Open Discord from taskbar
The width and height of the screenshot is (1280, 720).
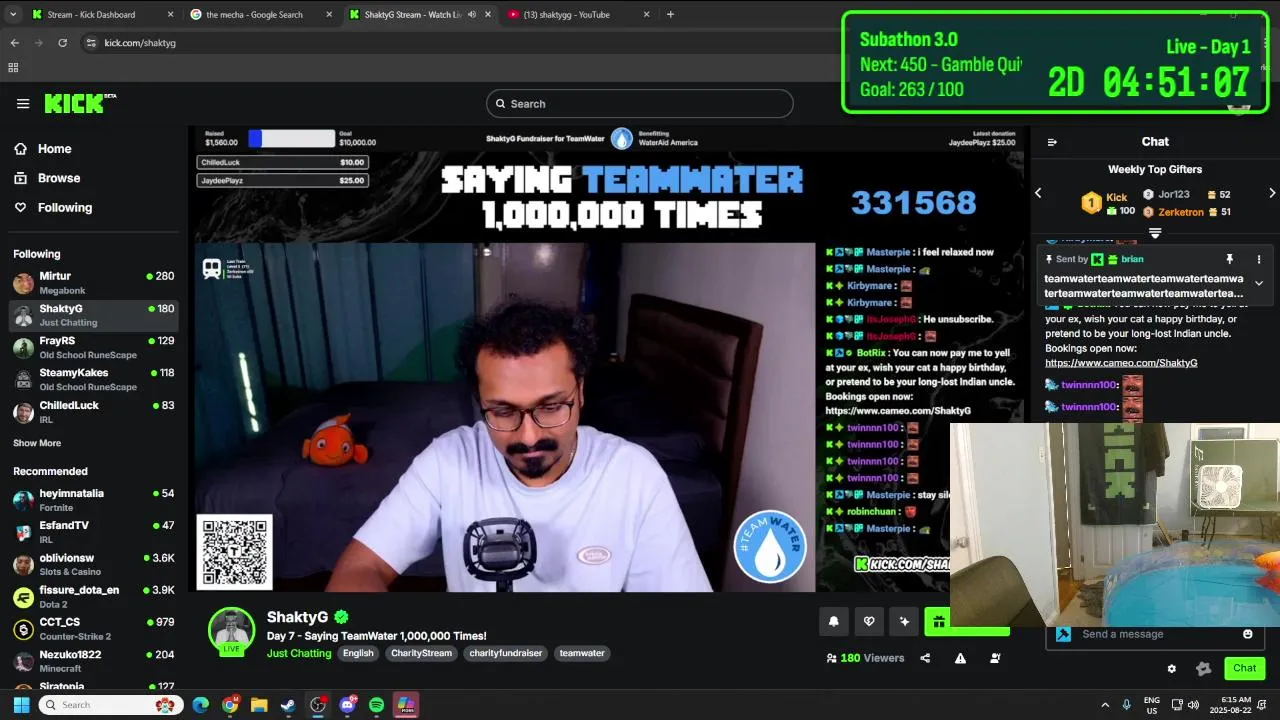point(347,705)
